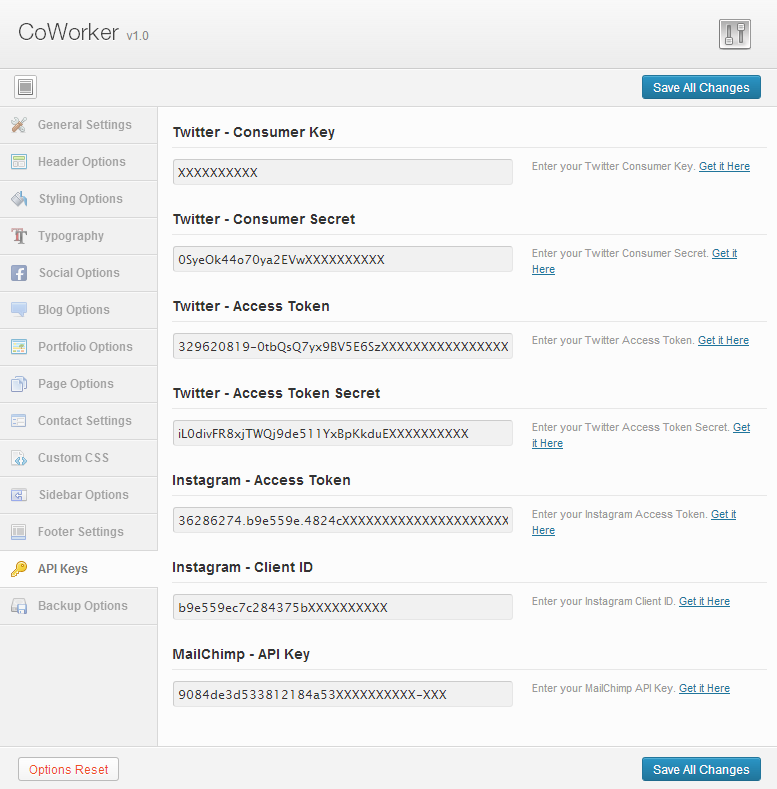
Task: Click the Twitter - Access Token Secret heading
Action: (276, 393)
